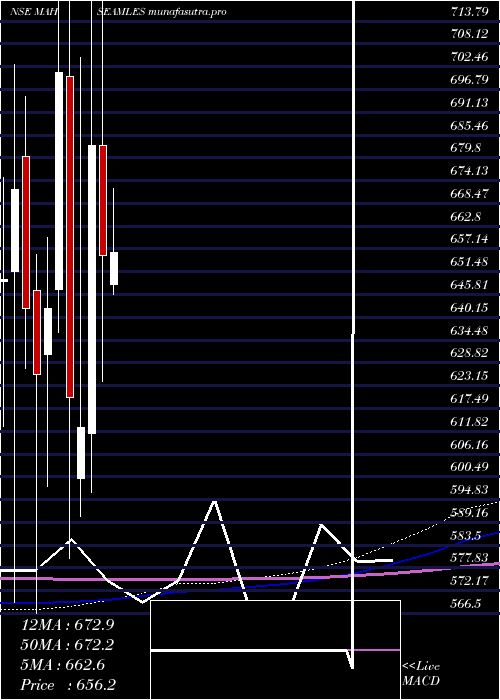Click the munafasutra.pro title text
The image size is (500, 700).
coord(187,12)
